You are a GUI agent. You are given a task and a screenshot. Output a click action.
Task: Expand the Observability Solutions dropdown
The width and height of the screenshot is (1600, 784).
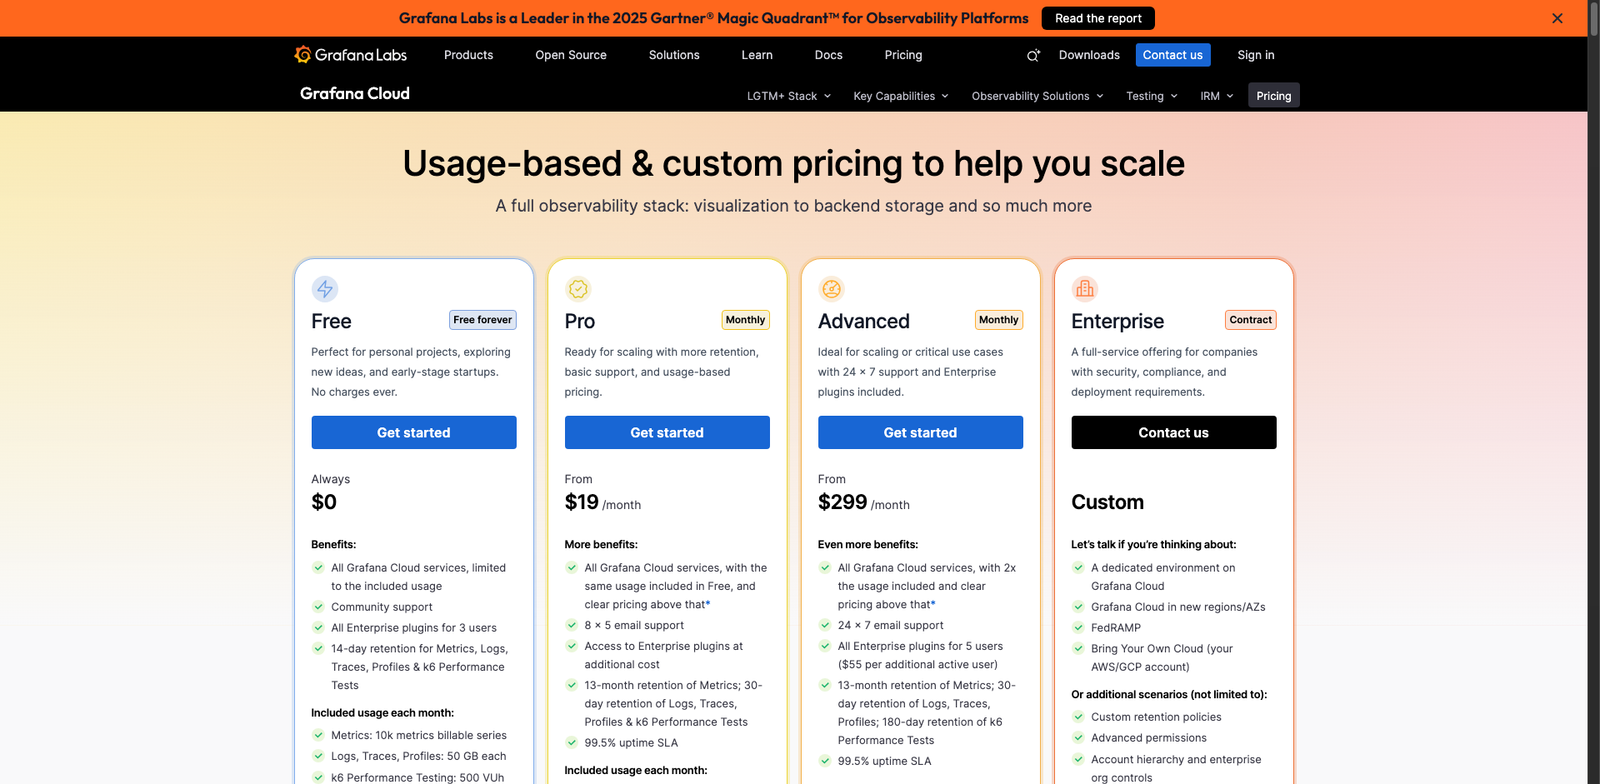(1038, 96)
